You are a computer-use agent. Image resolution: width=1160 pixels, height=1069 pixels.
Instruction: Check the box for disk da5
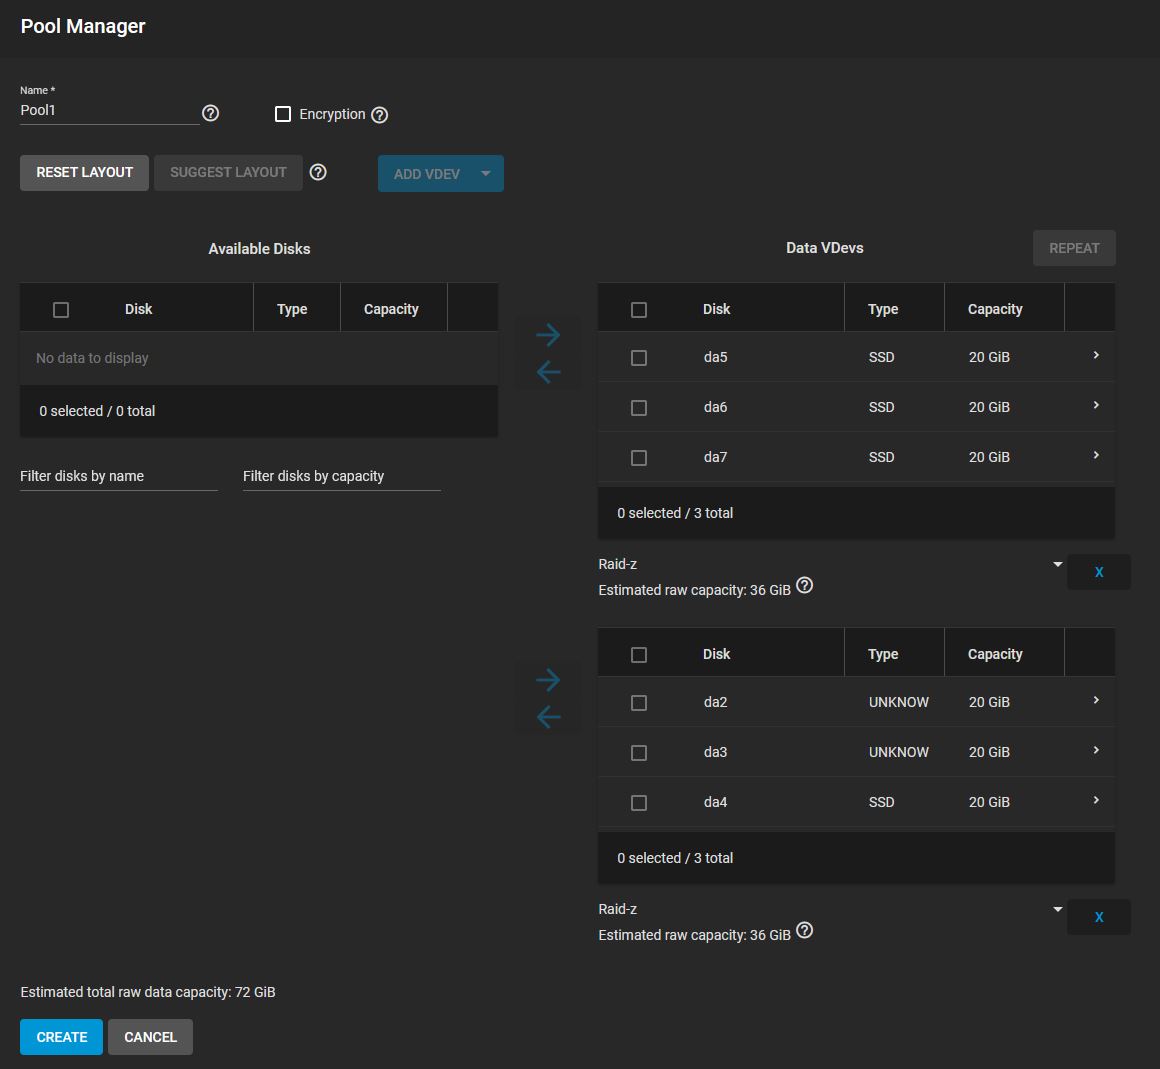639,358
